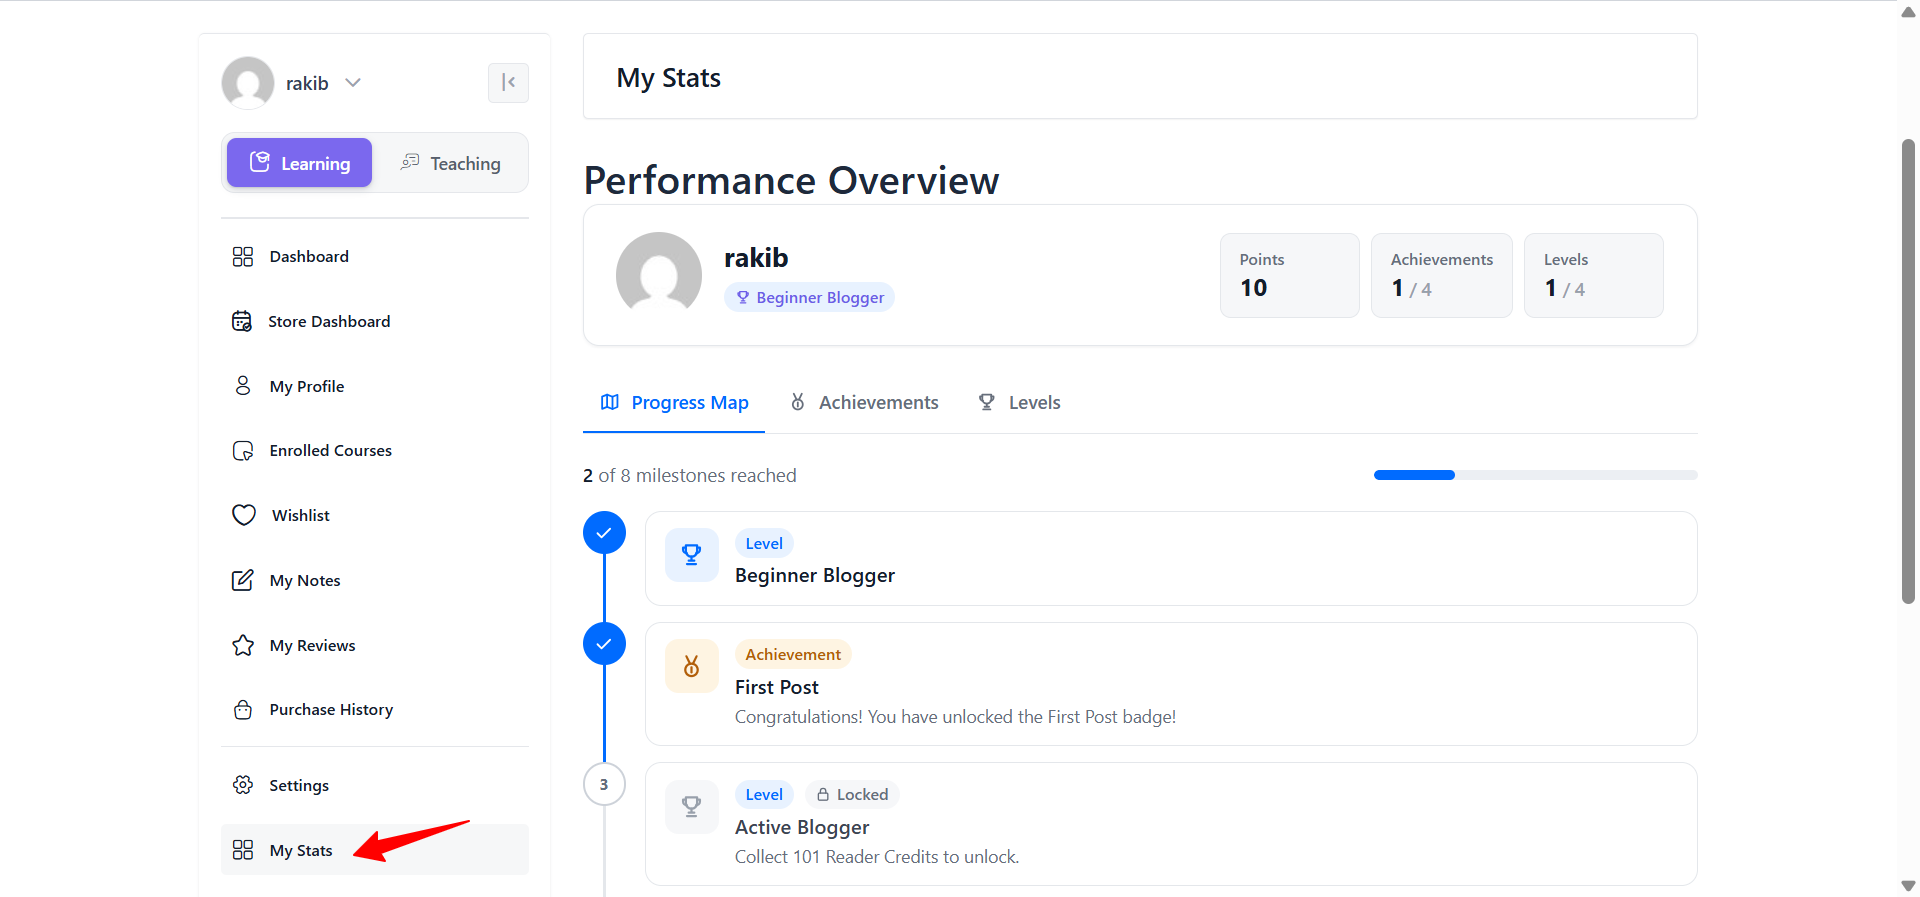Click the Locked badge on Active Blogger
1920x897 pixels.
(x=852, y=794)
